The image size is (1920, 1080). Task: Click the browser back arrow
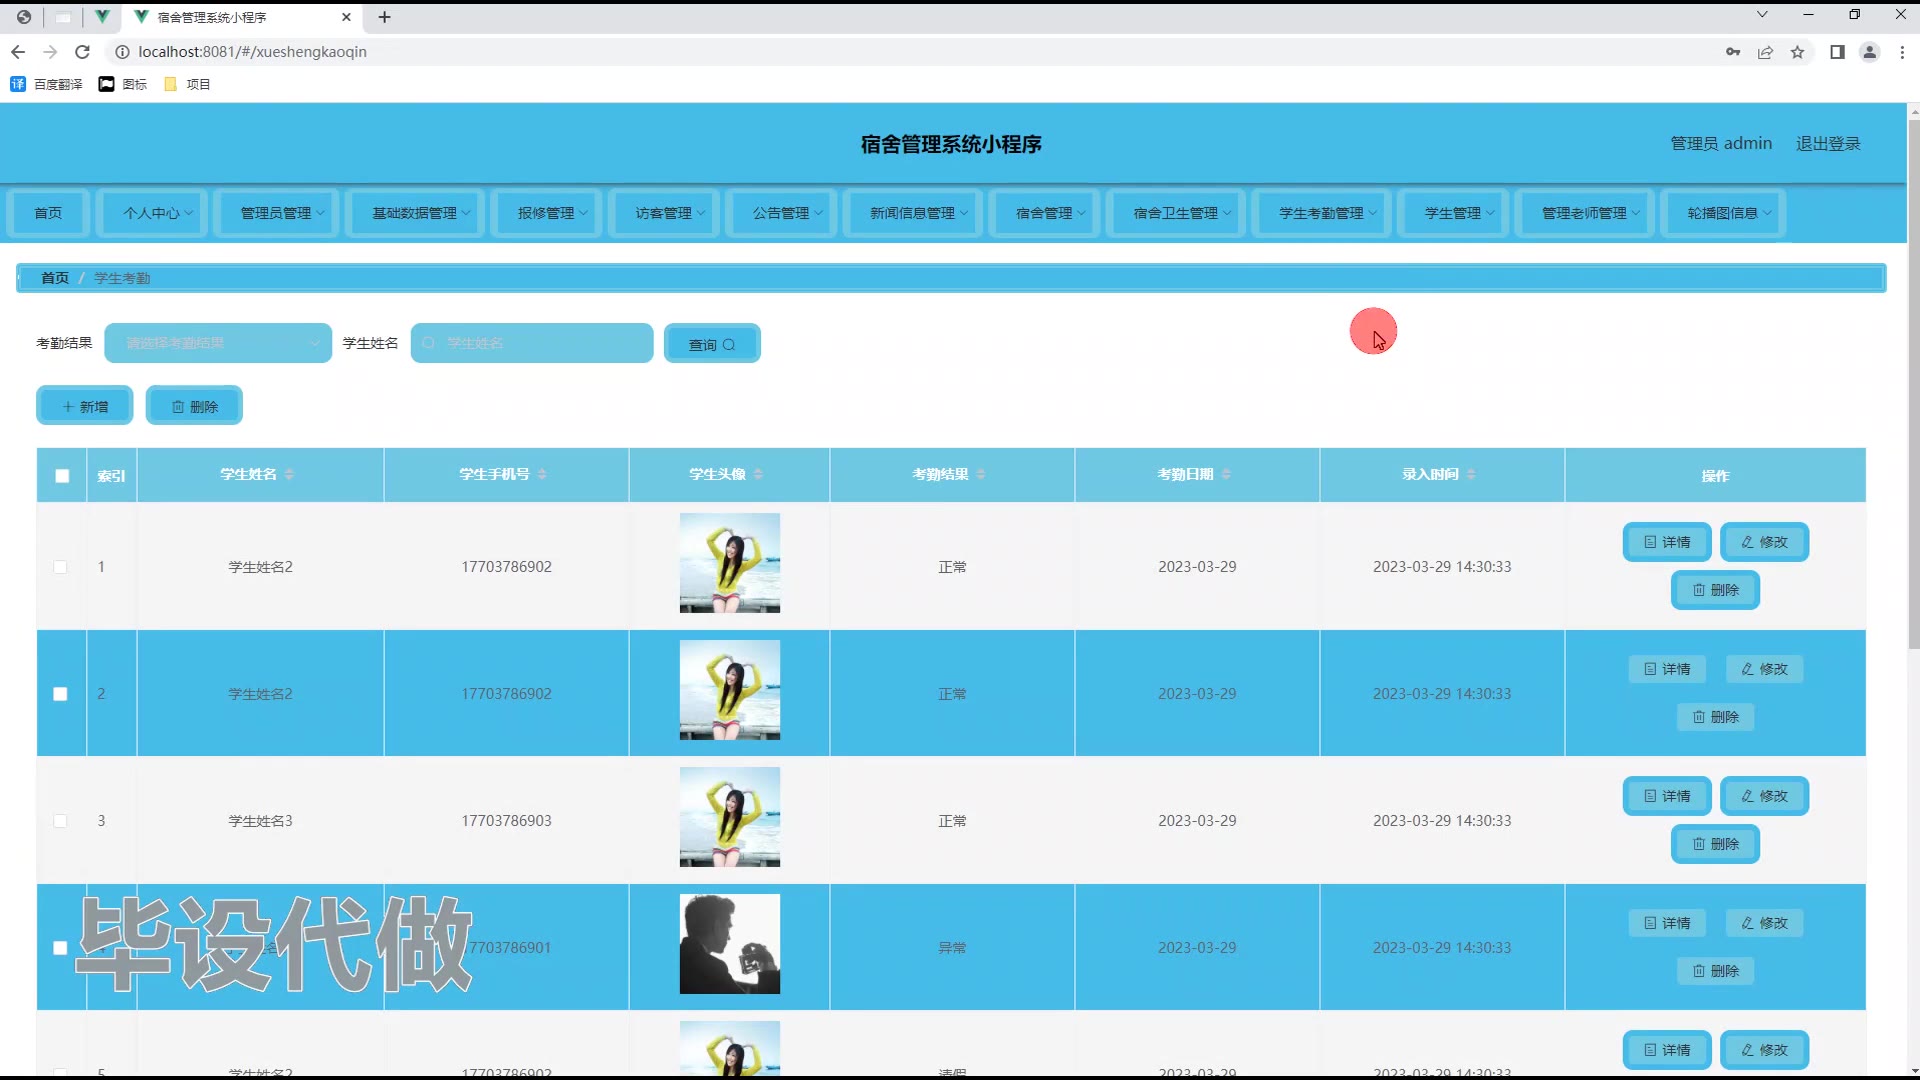[18, 52]
